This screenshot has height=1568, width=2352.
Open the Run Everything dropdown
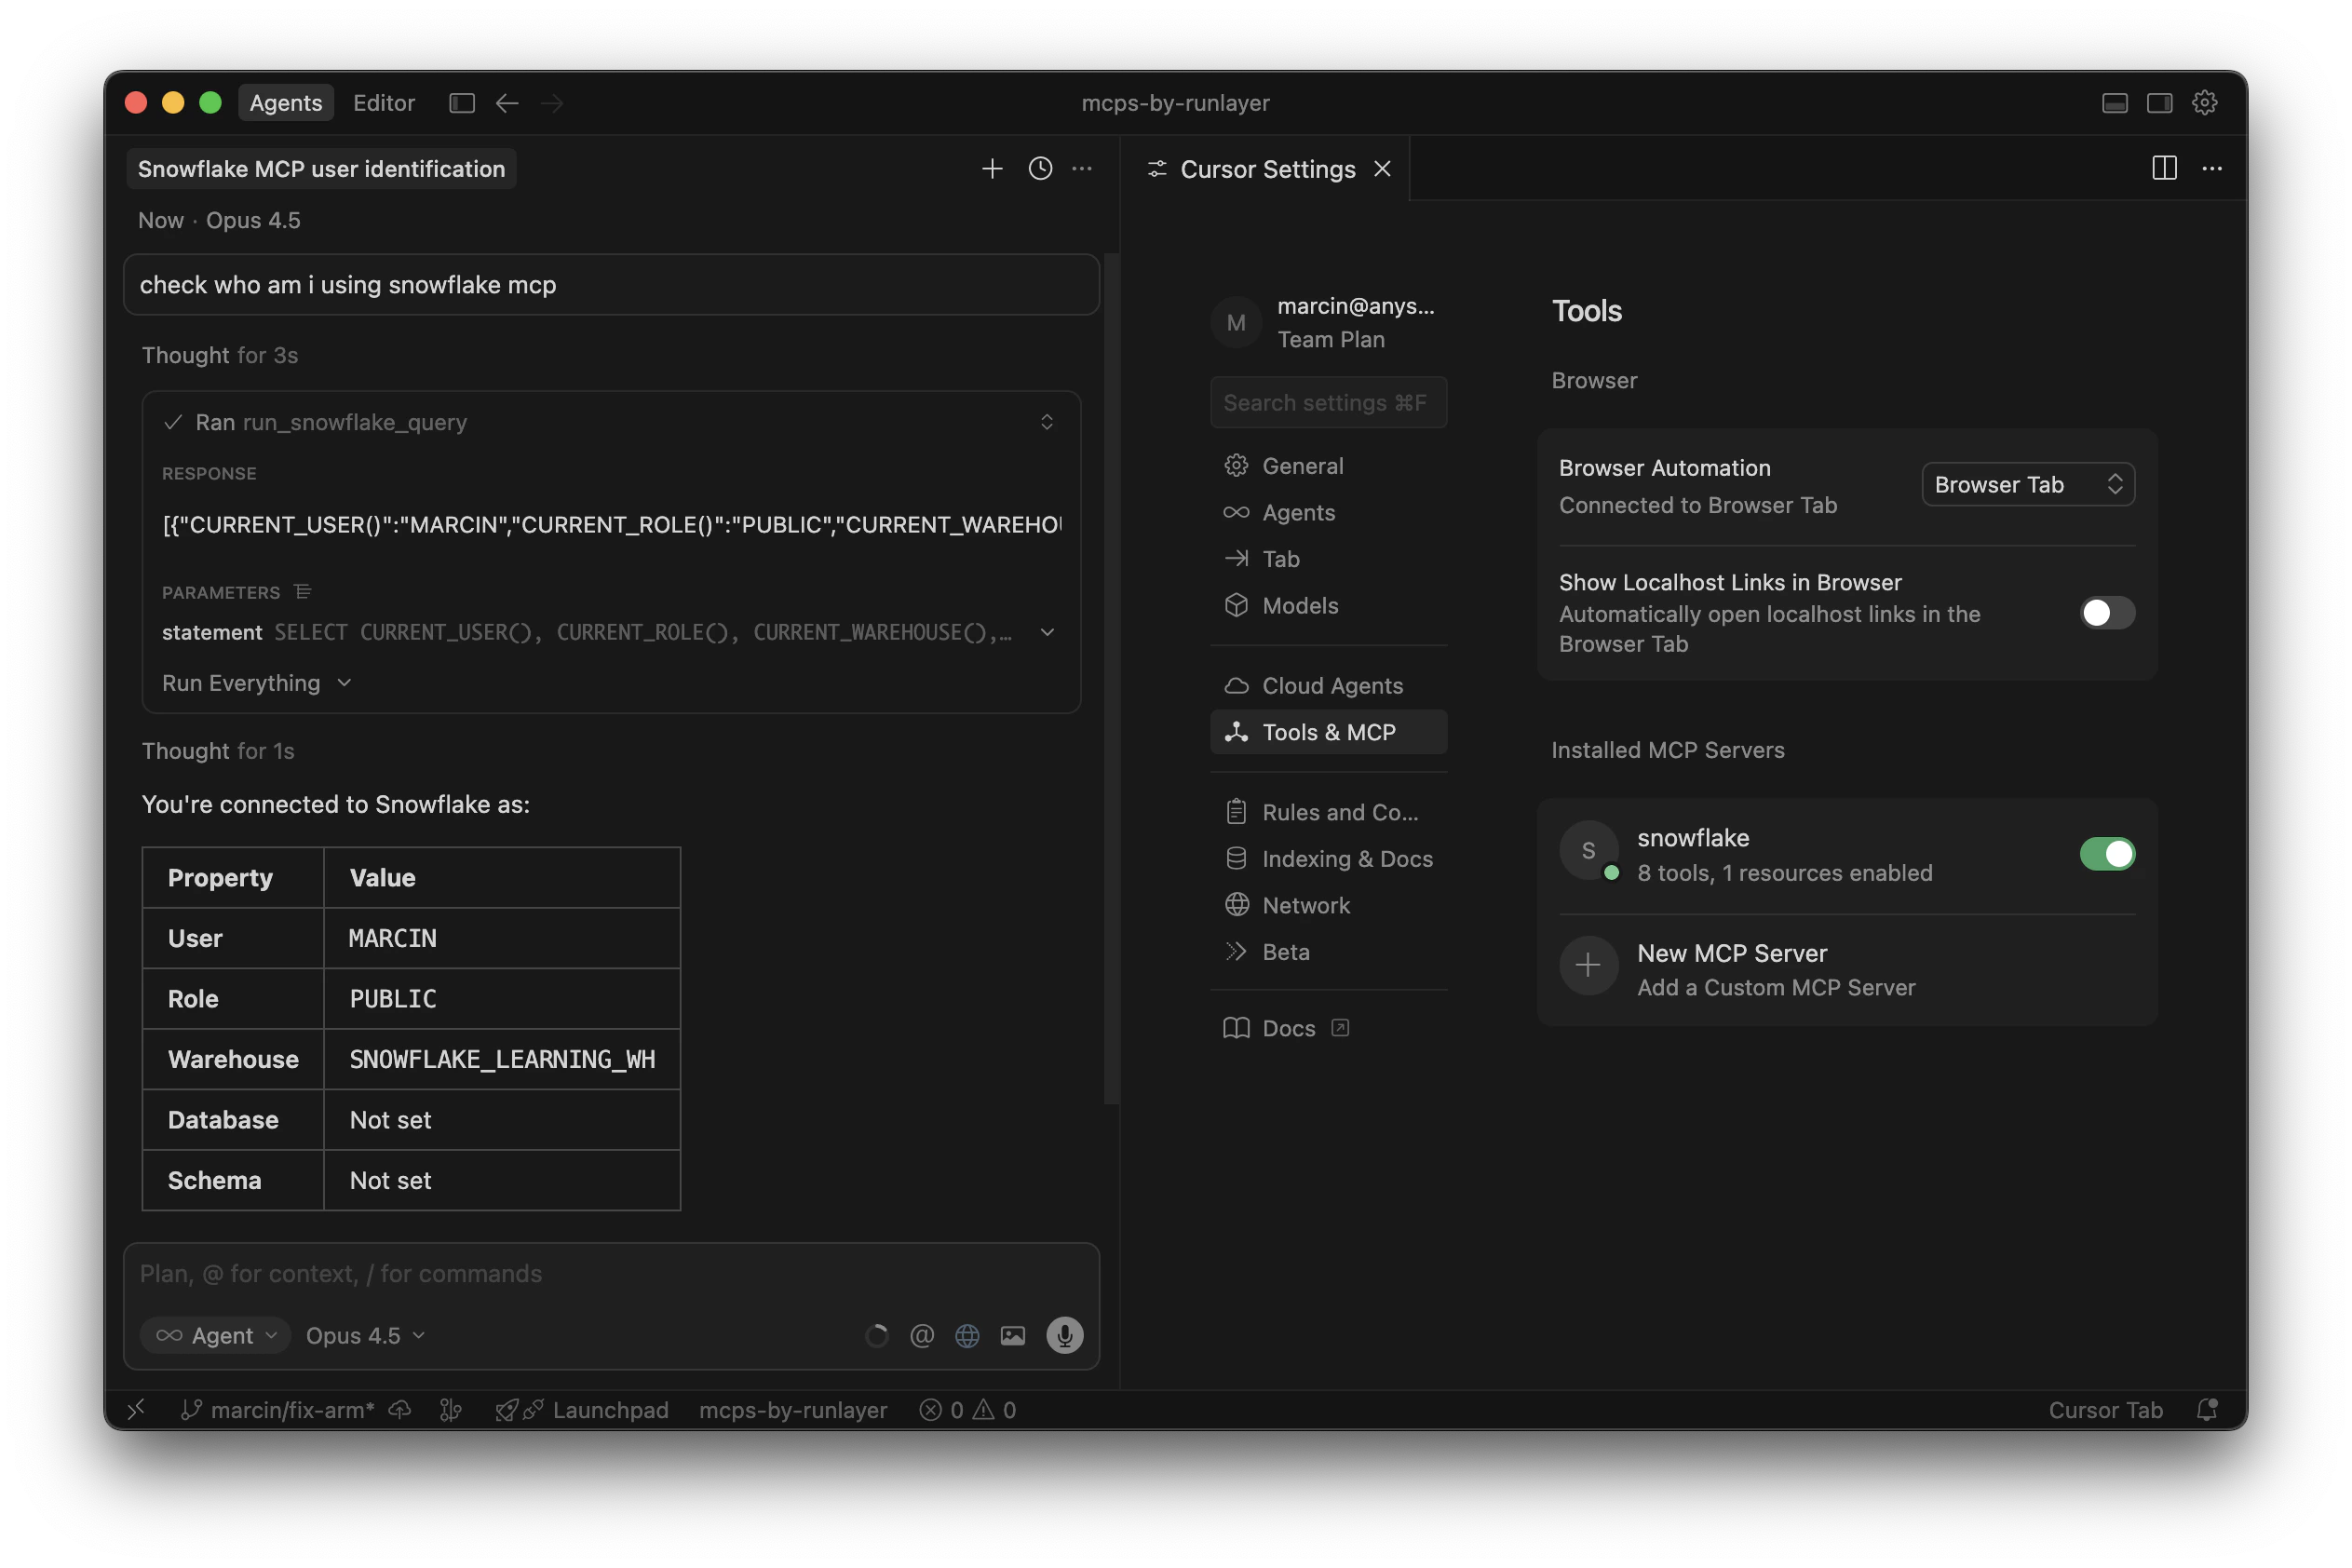[257, 683]
